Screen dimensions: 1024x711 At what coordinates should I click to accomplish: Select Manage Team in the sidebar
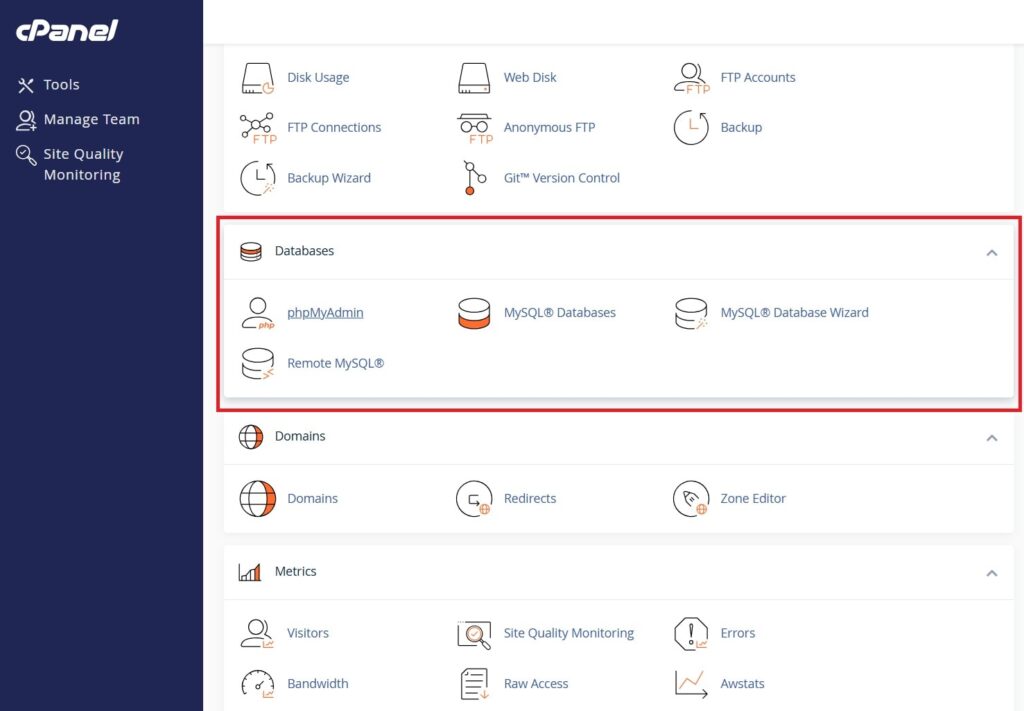(91, 119)
